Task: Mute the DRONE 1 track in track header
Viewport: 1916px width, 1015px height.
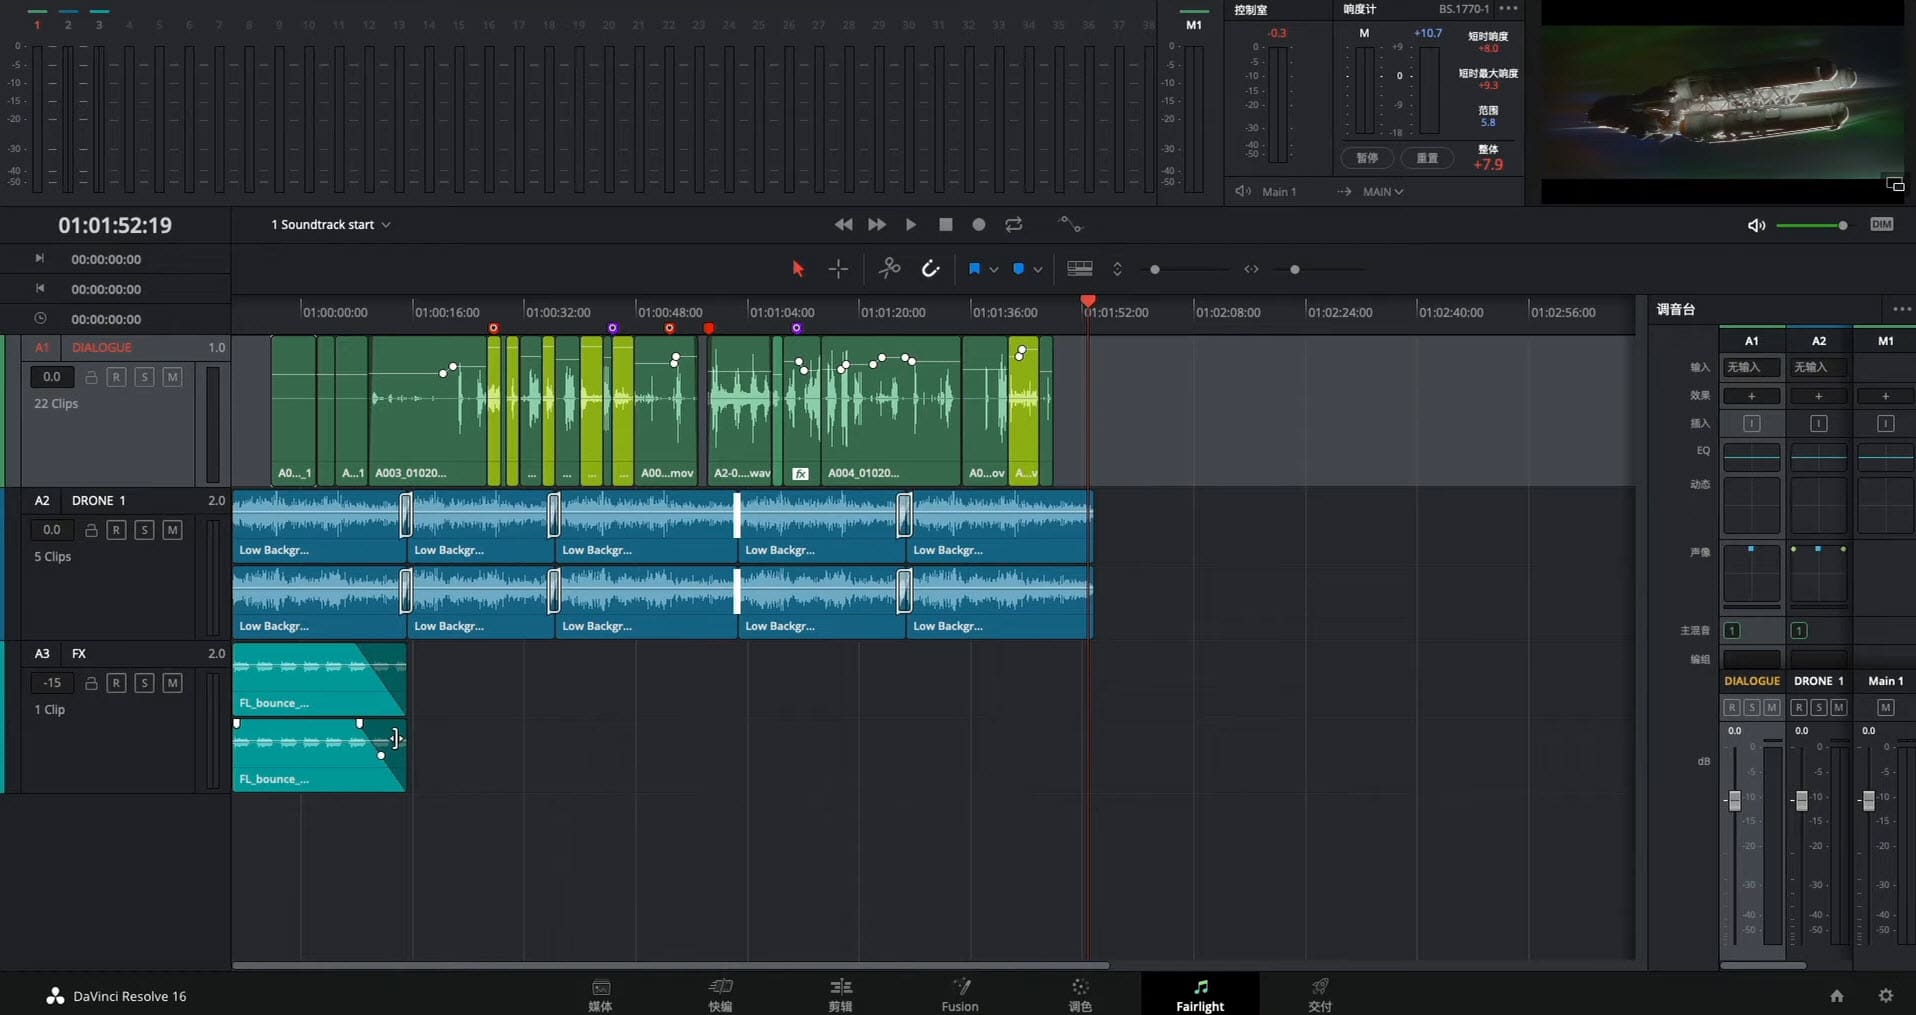Action: [x=172, y=530]
